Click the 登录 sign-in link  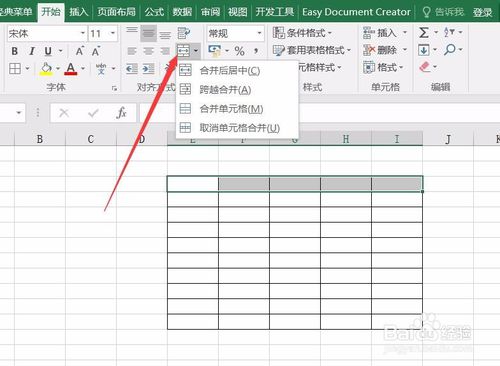coord(482,12)
